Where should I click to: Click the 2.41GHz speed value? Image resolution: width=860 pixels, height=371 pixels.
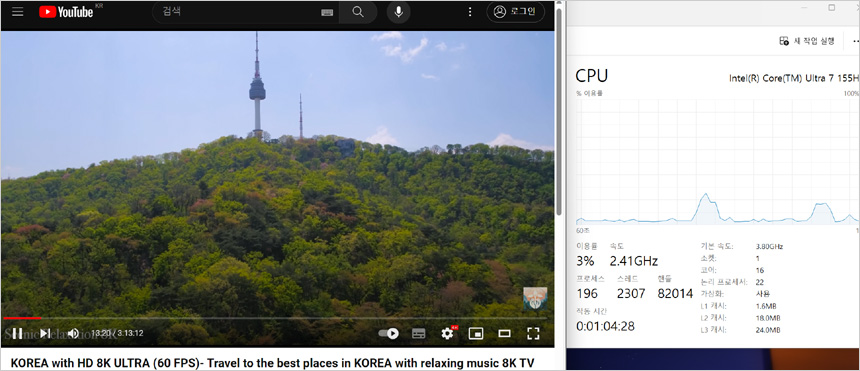pyautogui.click(x=633, y=261)
